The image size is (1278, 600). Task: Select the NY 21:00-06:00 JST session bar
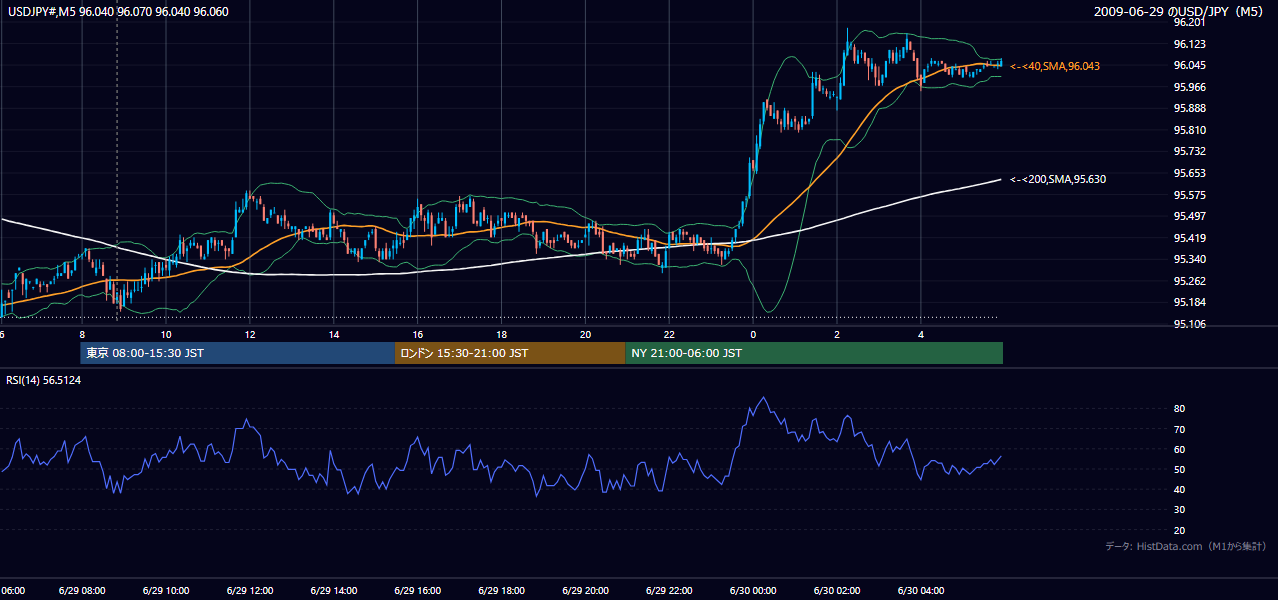[x=814, y=353]
